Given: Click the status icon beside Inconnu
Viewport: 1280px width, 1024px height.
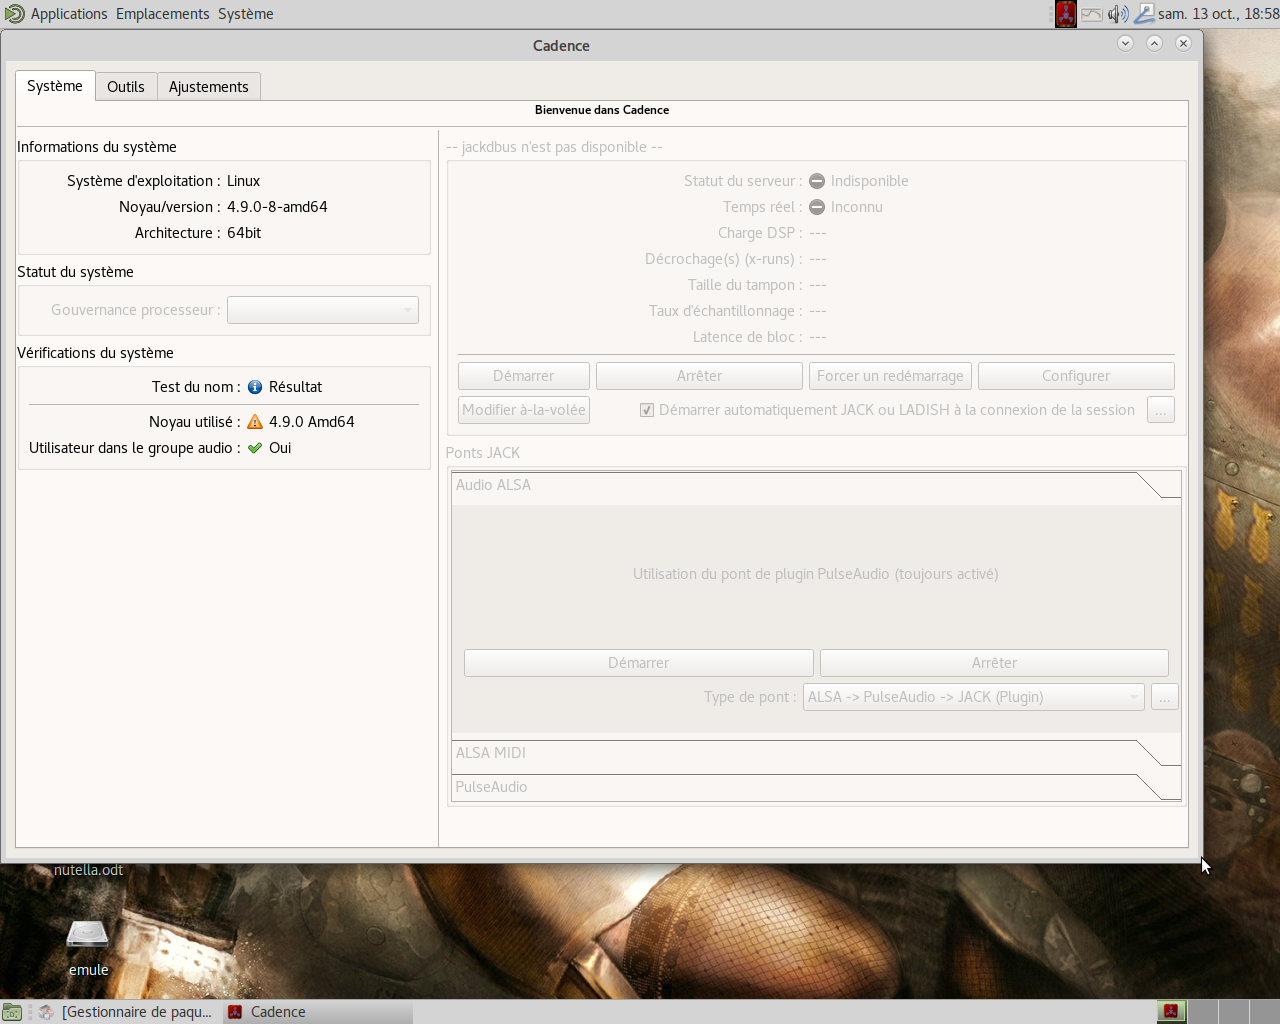Looking at the screenshot, I should coord(817,207).
